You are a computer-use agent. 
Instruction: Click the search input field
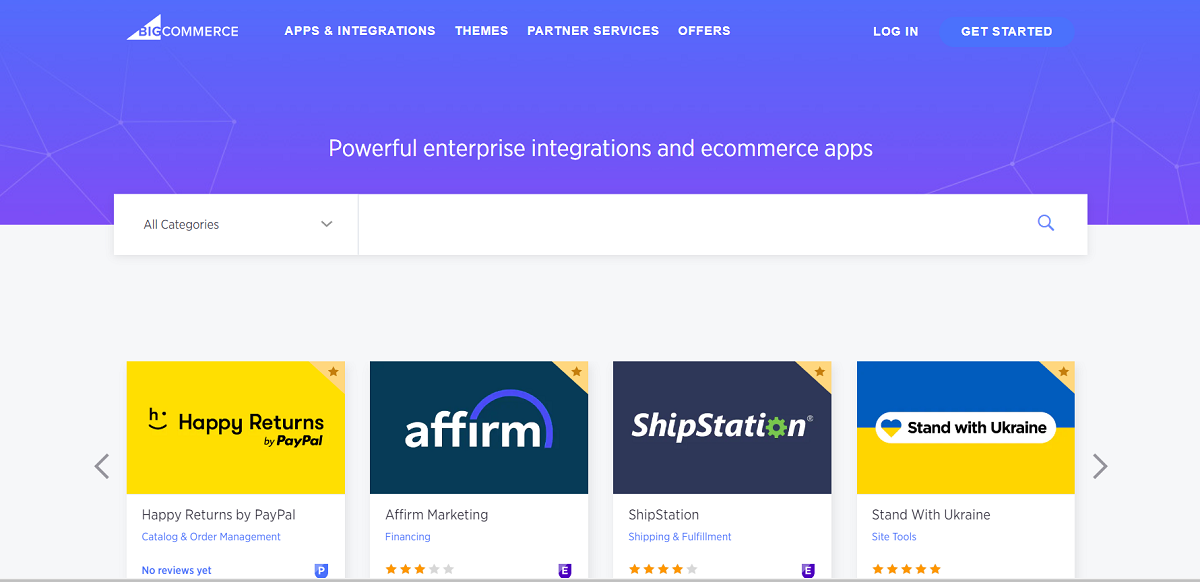(x=700, y=224)
